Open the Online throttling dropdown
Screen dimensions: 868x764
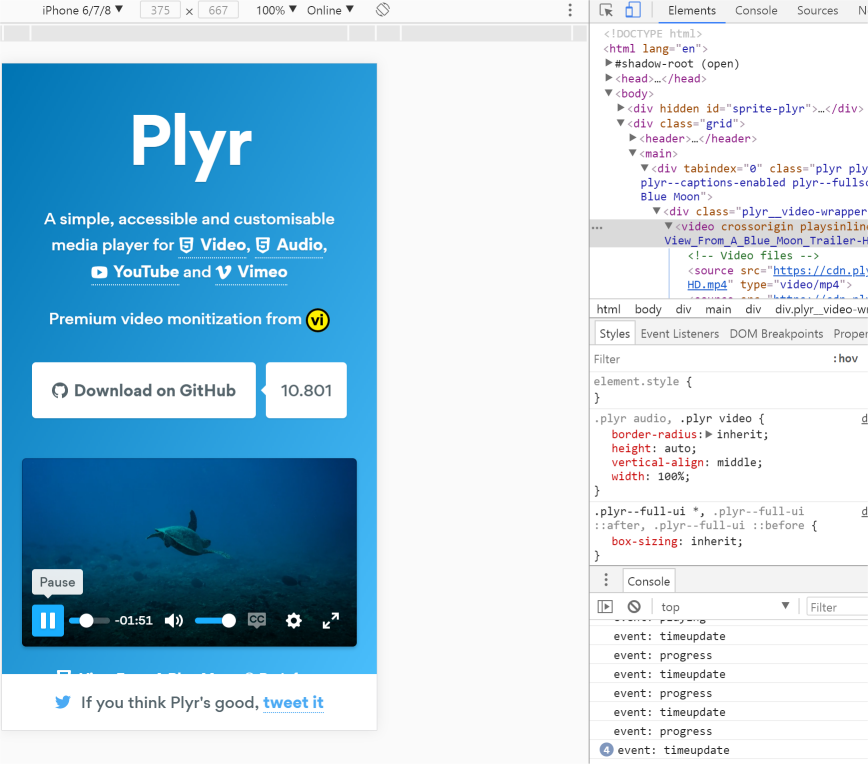[x=330, y=10]
